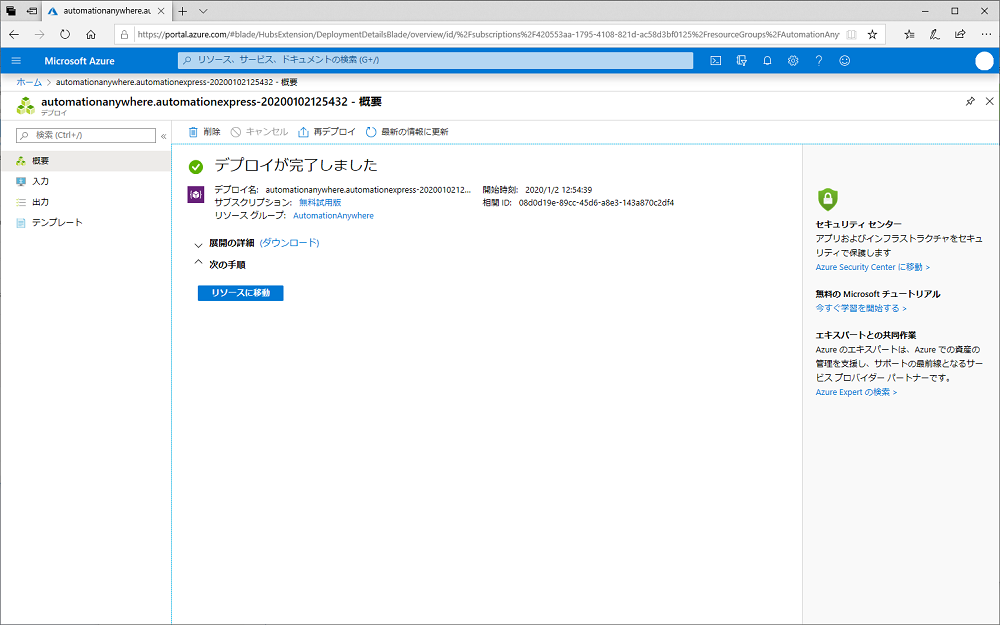
Task: Click the add notes pen icon
Action: pos(935,34)
